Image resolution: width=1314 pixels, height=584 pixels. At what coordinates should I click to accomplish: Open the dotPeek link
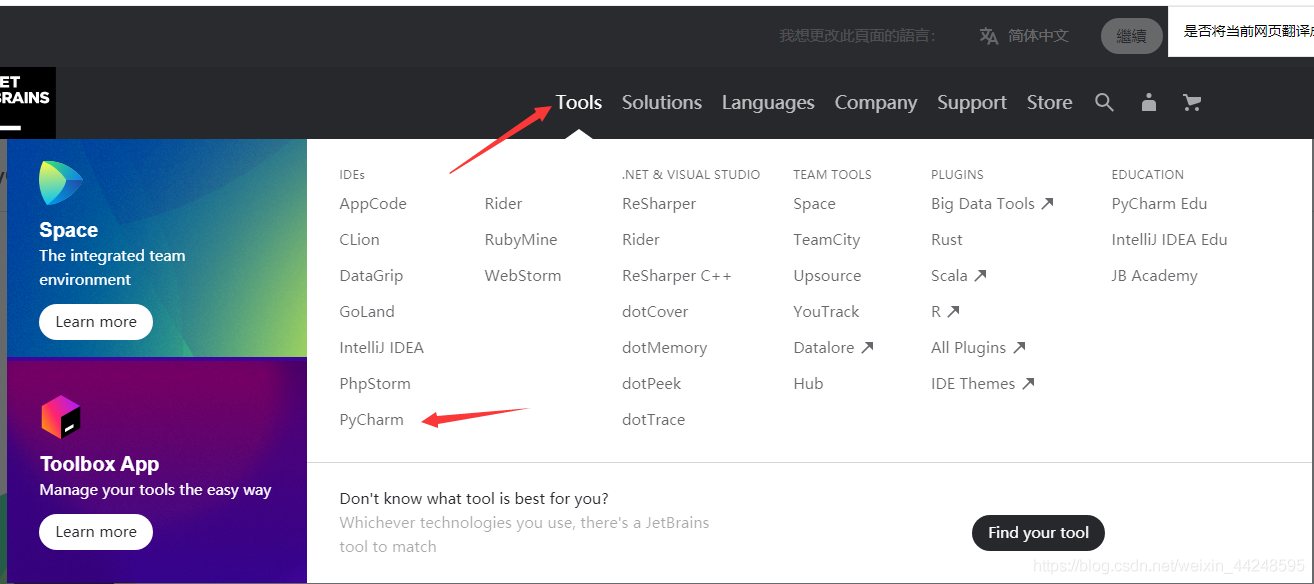[x=652, y=384]
